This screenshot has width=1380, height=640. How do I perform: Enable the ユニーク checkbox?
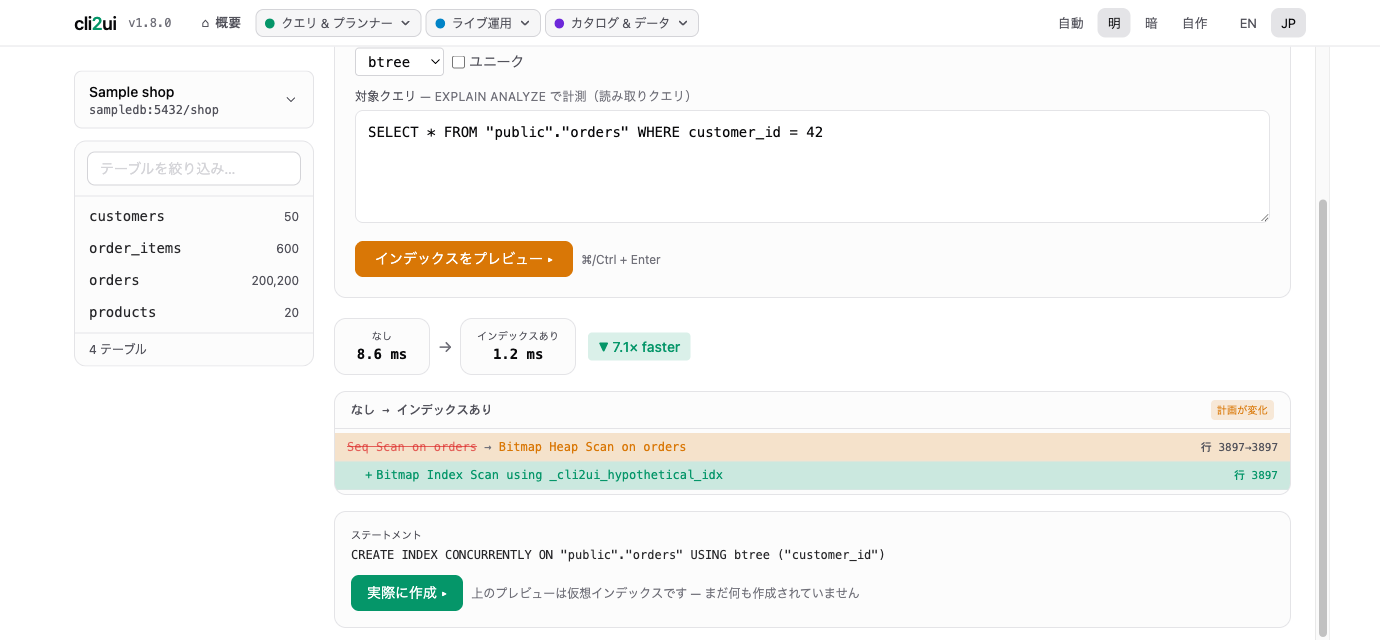(458, 62)
